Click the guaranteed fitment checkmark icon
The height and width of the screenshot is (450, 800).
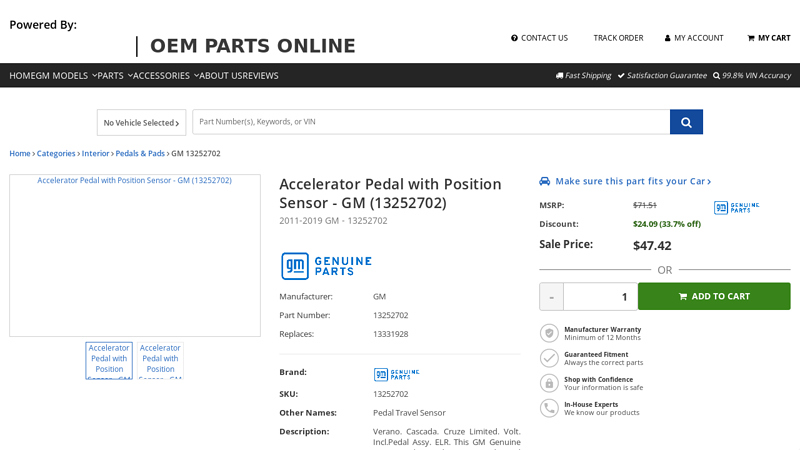click(549, 358)
